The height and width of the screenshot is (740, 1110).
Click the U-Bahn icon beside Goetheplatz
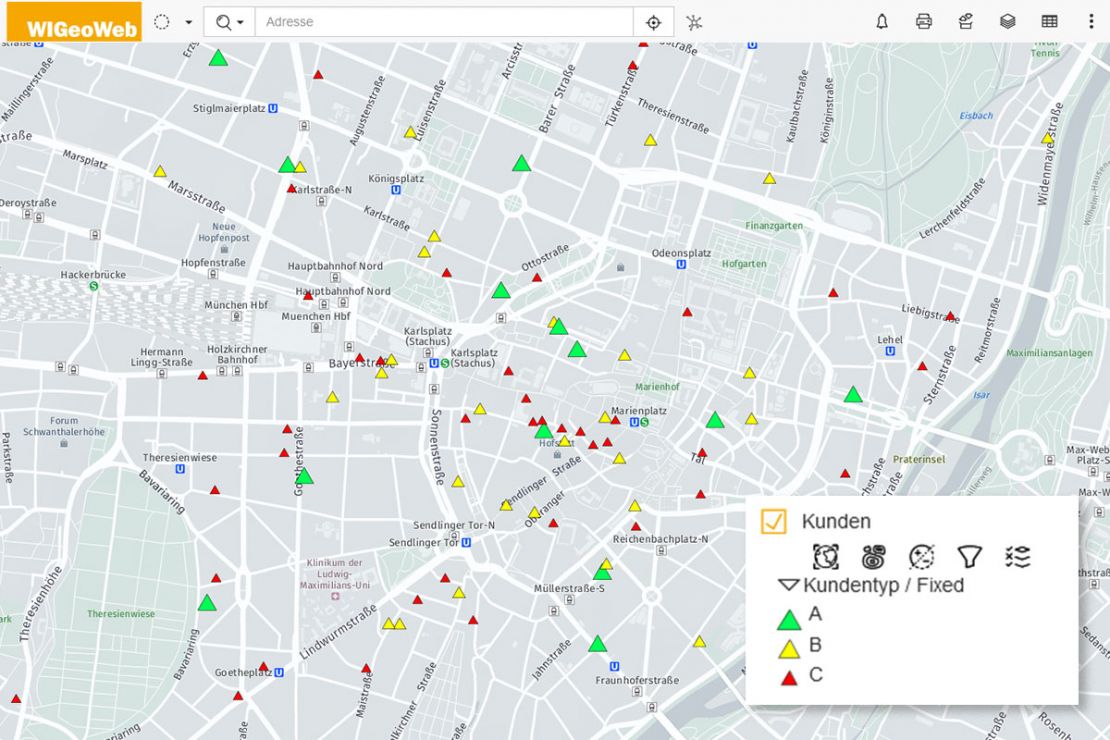(x=279, y=672)
